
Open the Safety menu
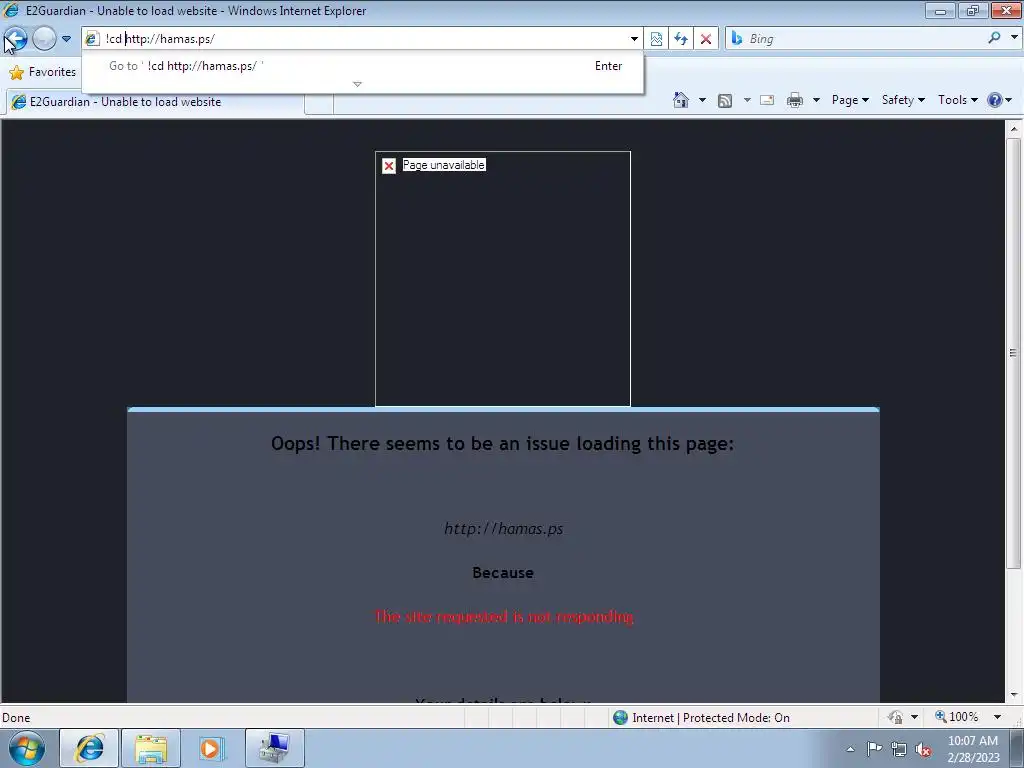(903, 100)
